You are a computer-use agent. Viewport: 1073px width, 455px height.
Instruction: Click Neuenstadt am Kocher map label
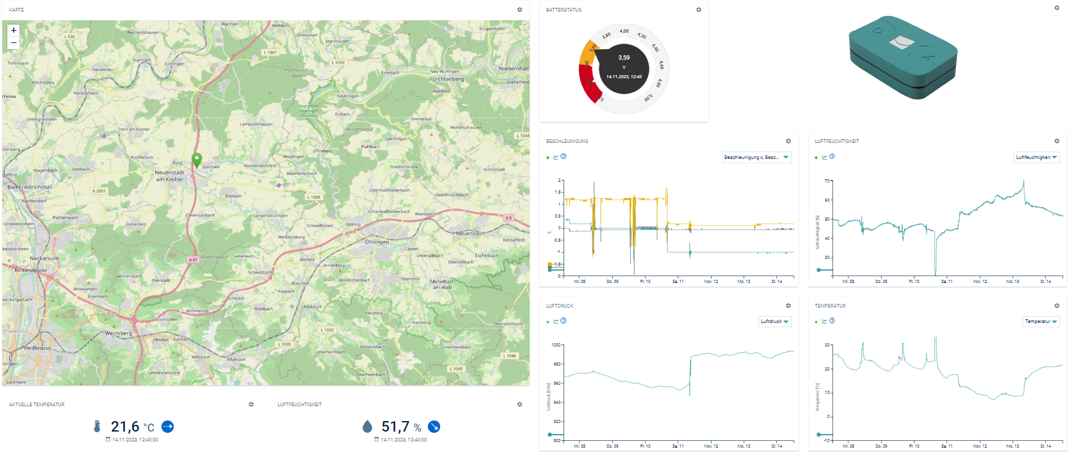[x=170, y=177]
